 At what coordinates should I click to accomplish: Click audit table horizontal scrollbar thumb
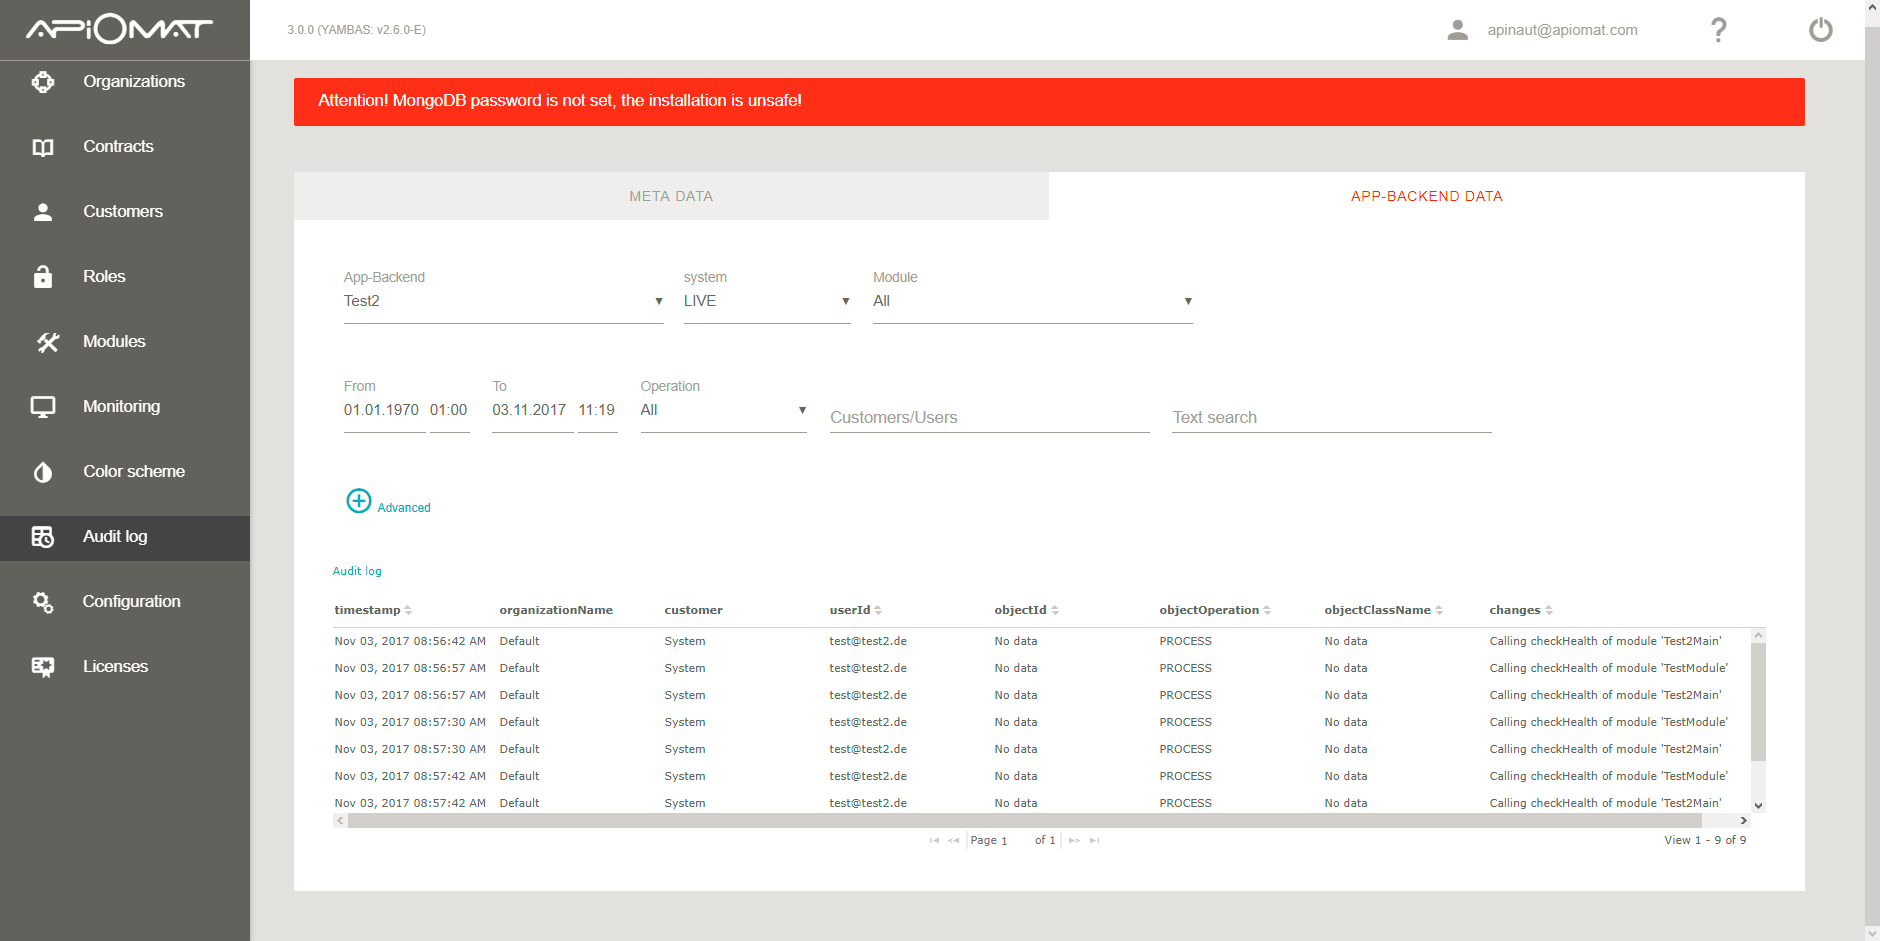(1025, 821)
